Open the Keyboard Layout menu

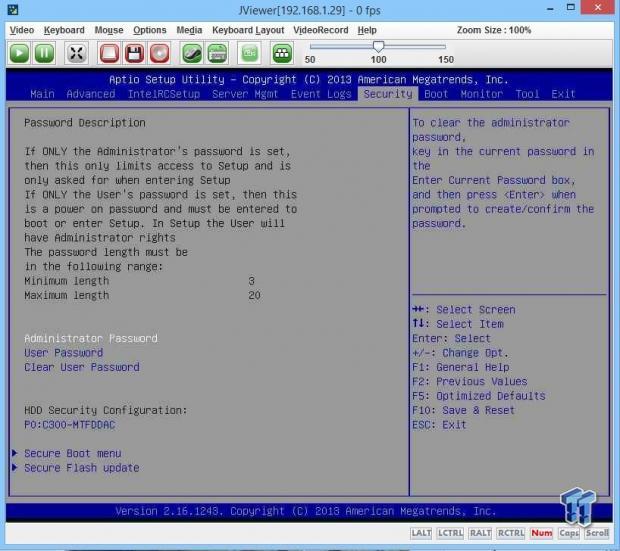(248, 30)
